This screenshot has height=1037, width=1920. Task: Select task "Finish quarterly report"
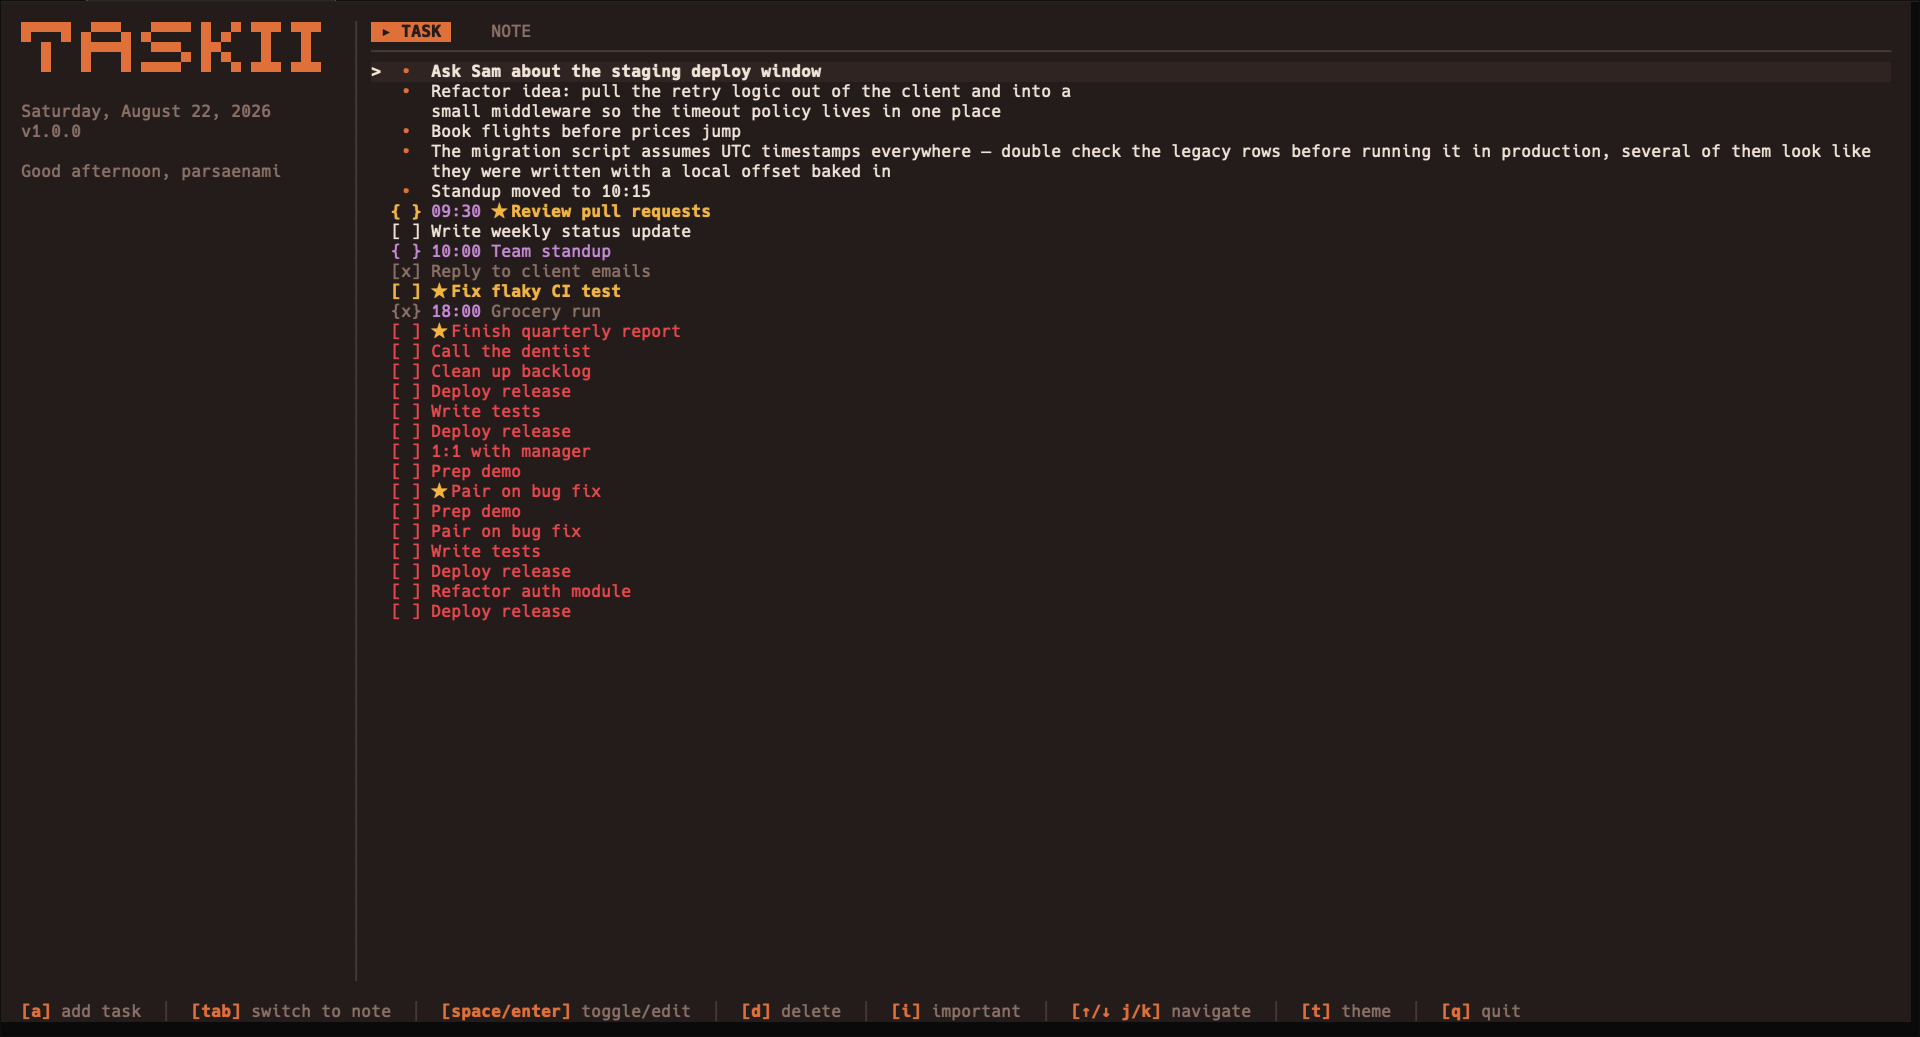tap(566, 331)
